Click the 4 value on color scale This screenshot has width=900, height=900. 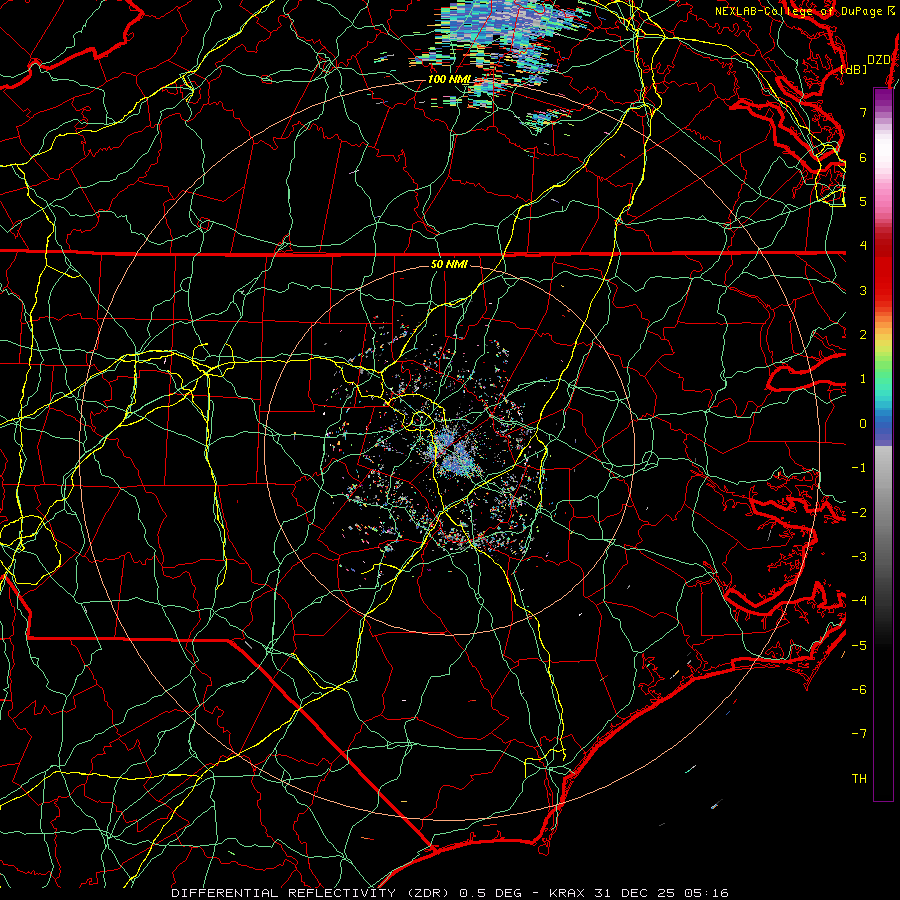[863, 246]
